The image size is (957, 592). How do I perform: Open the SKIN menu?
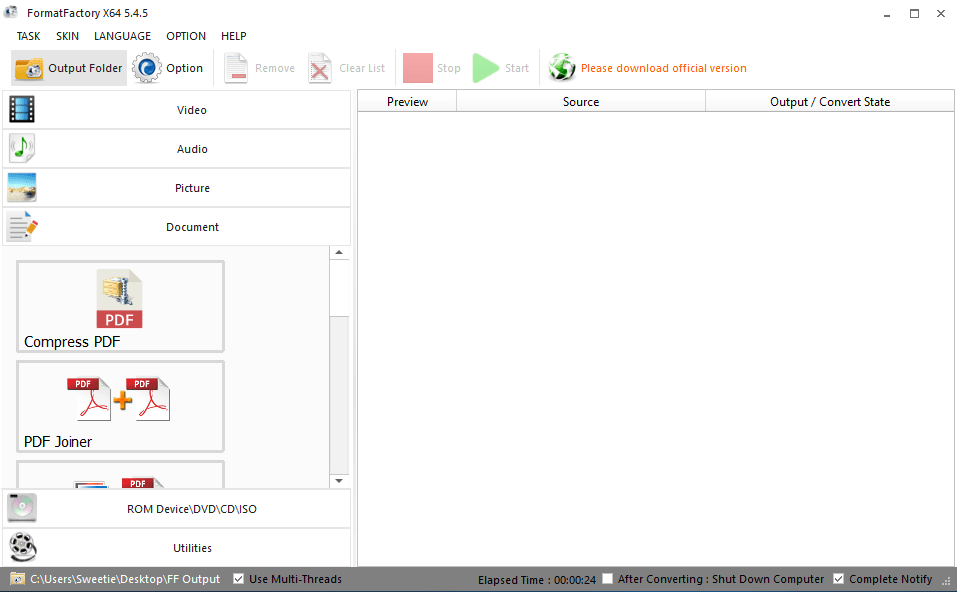[x=67, y=36]
